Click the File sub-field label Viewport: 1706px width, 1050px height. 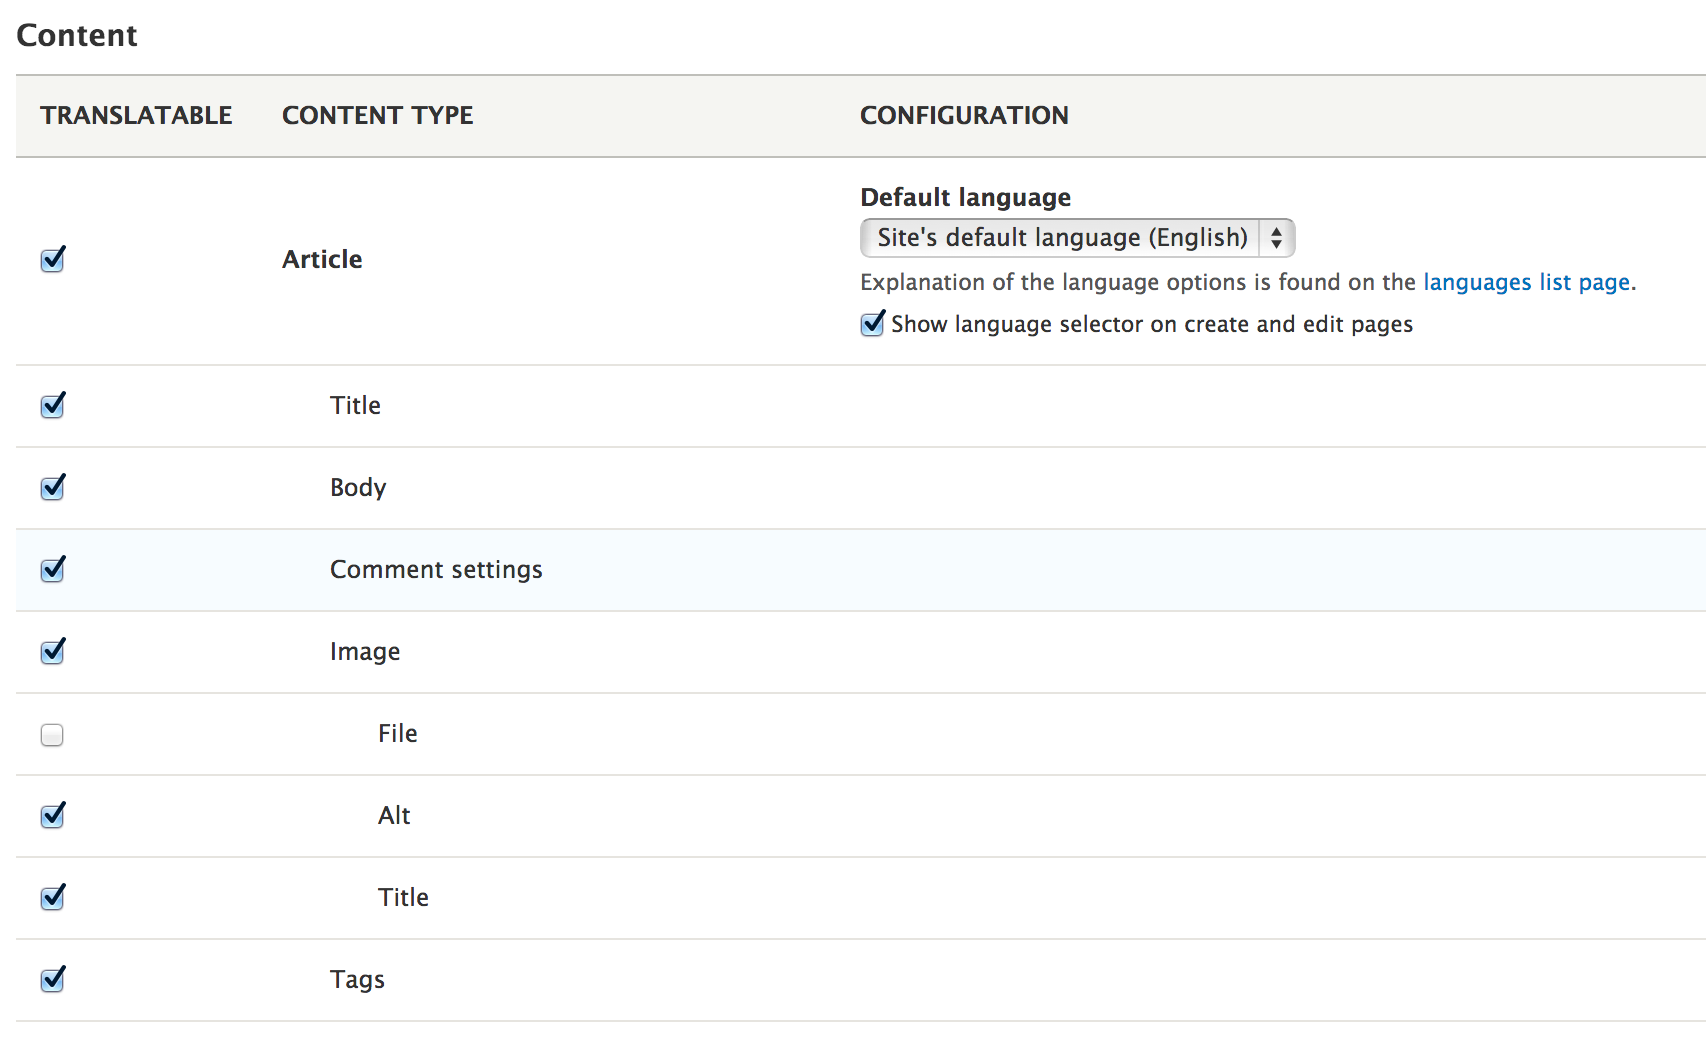397,734
